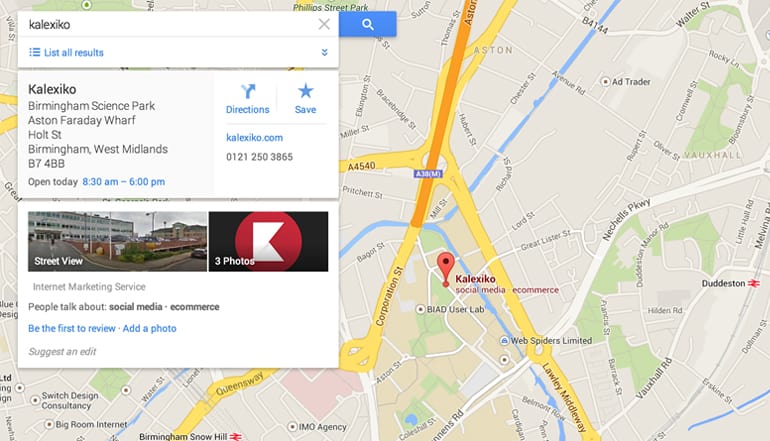Select the BIAD User Lab marker
770x441 pixels.
point(420,309)
